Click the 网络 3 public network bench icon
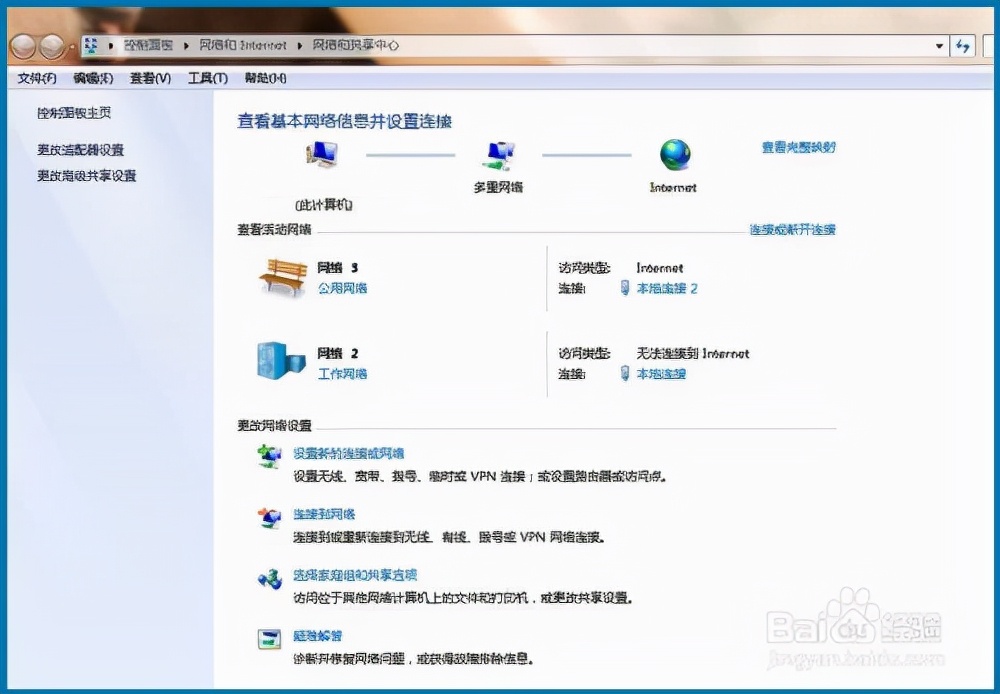1000x694 pixels. coord(283,275)
